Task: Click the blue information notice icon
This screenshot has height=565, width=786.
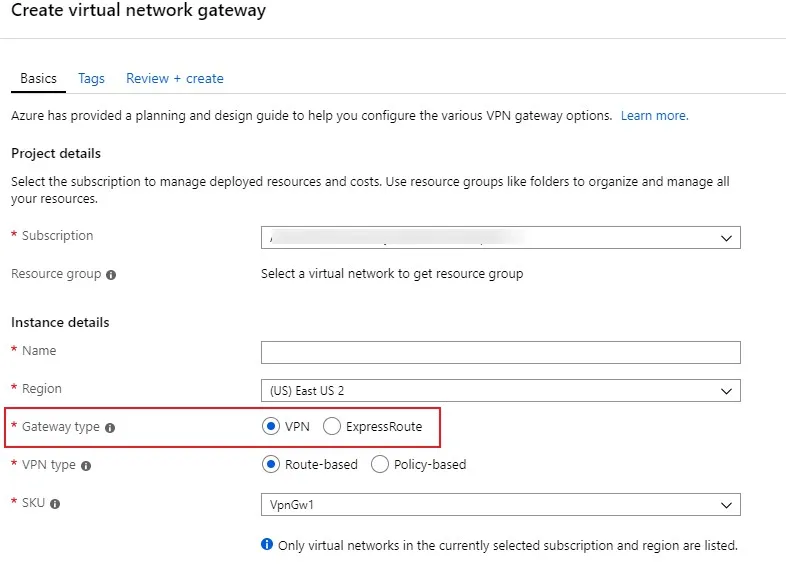Action: pyautogui.click(x=267, y=545)
